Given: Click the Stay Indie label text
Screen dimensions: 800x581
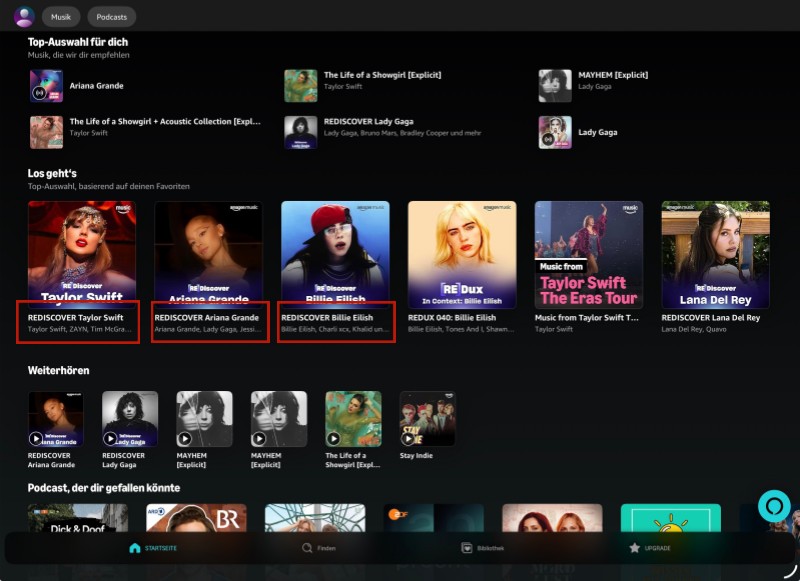Looking at the screenshot, I should coord(416,456).
